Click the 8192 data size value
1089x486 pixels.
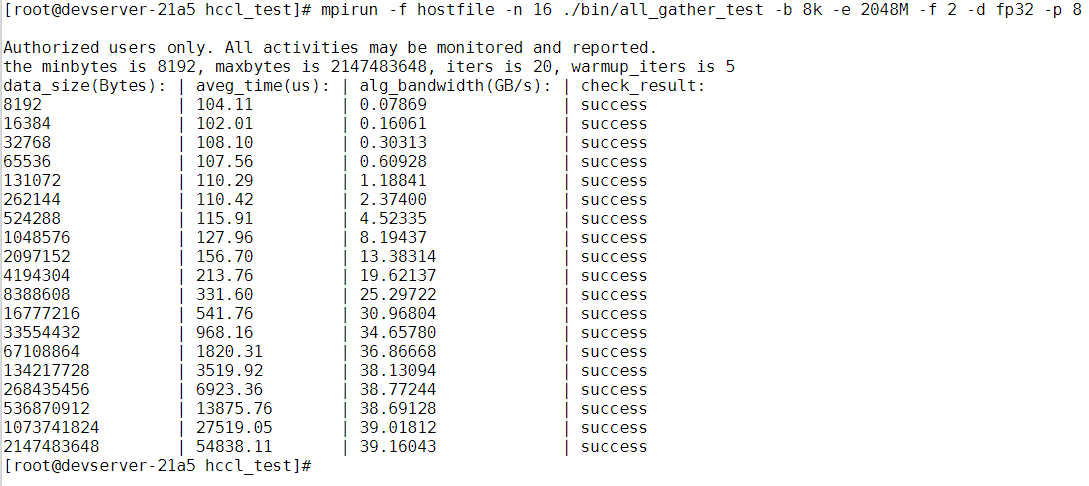pos(23,105)
